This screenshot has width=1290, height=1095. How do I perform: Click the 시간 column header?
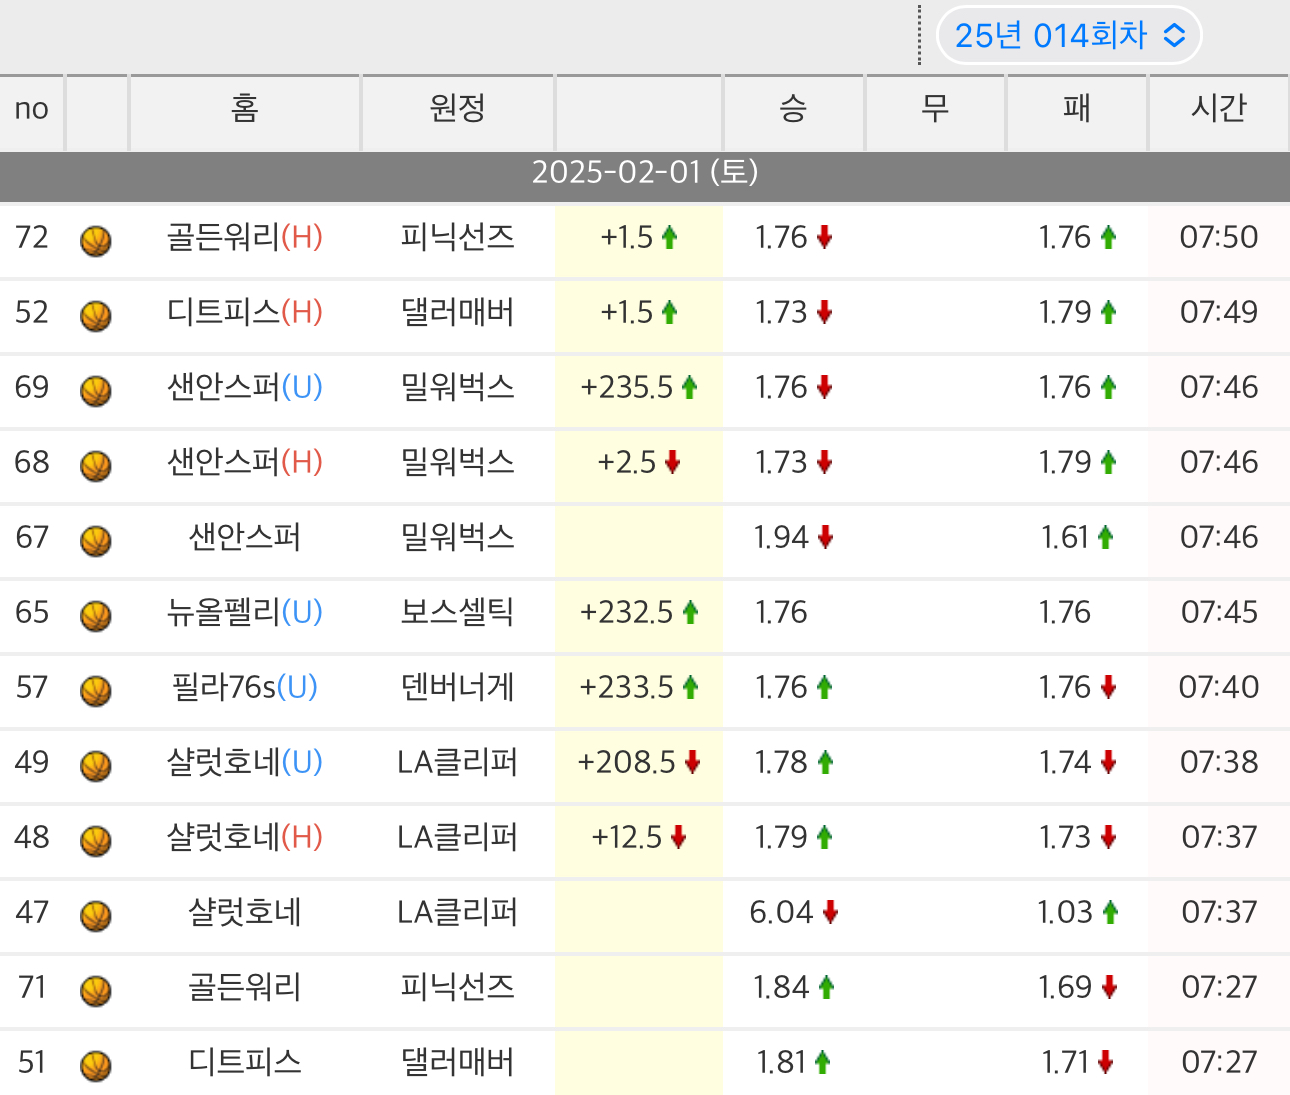[1219, 112]
